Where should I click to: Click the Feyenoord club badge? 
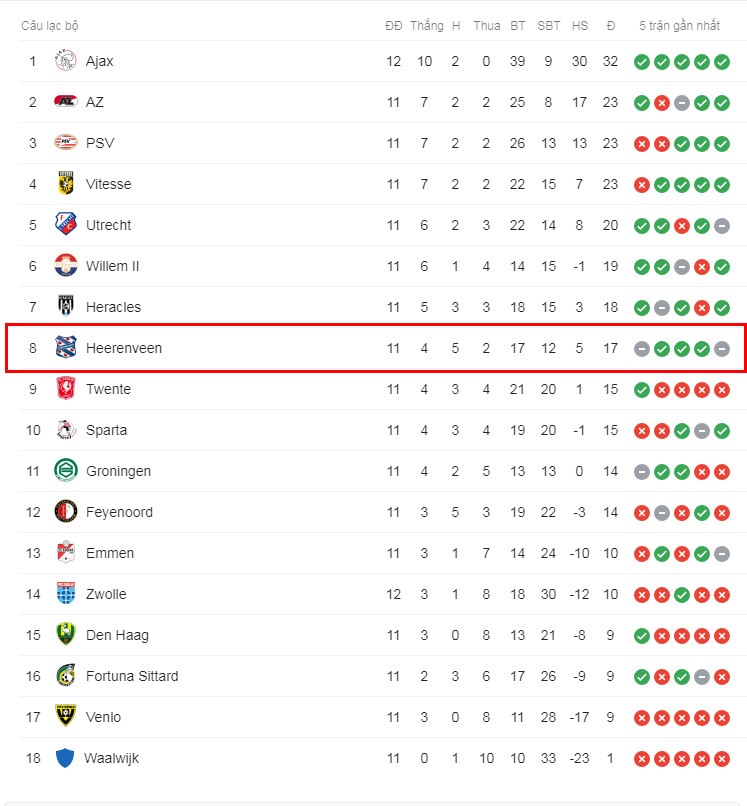65,511
